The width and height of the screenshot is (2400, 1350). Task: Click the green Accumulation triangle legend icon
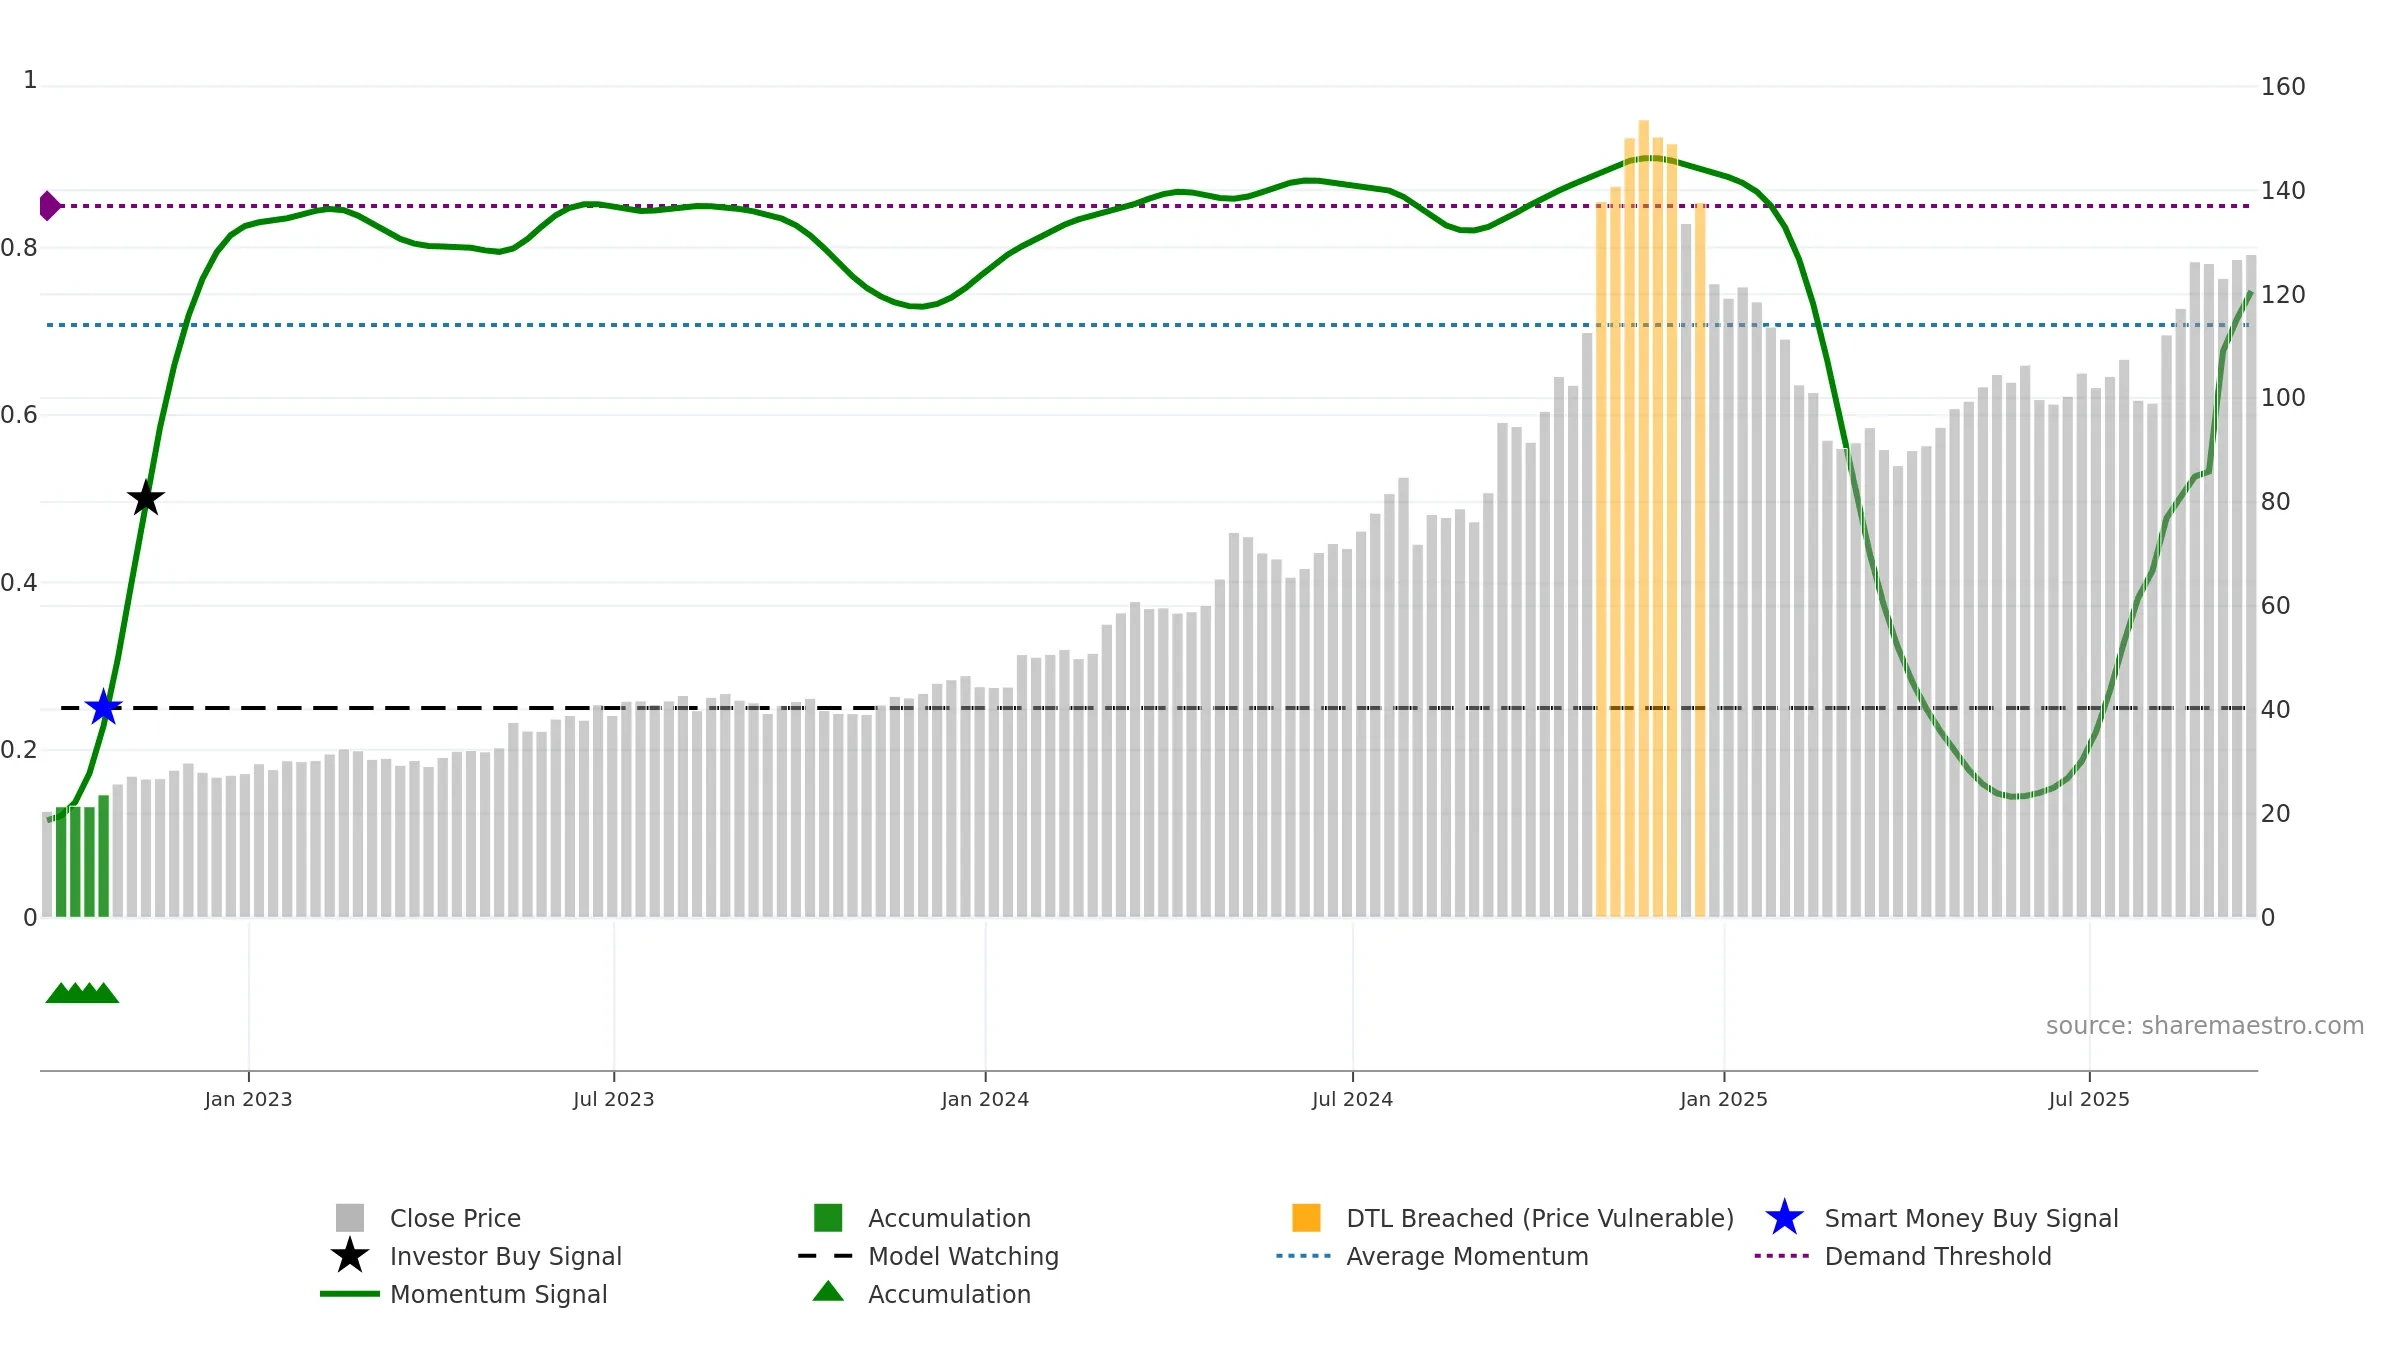828,1291
